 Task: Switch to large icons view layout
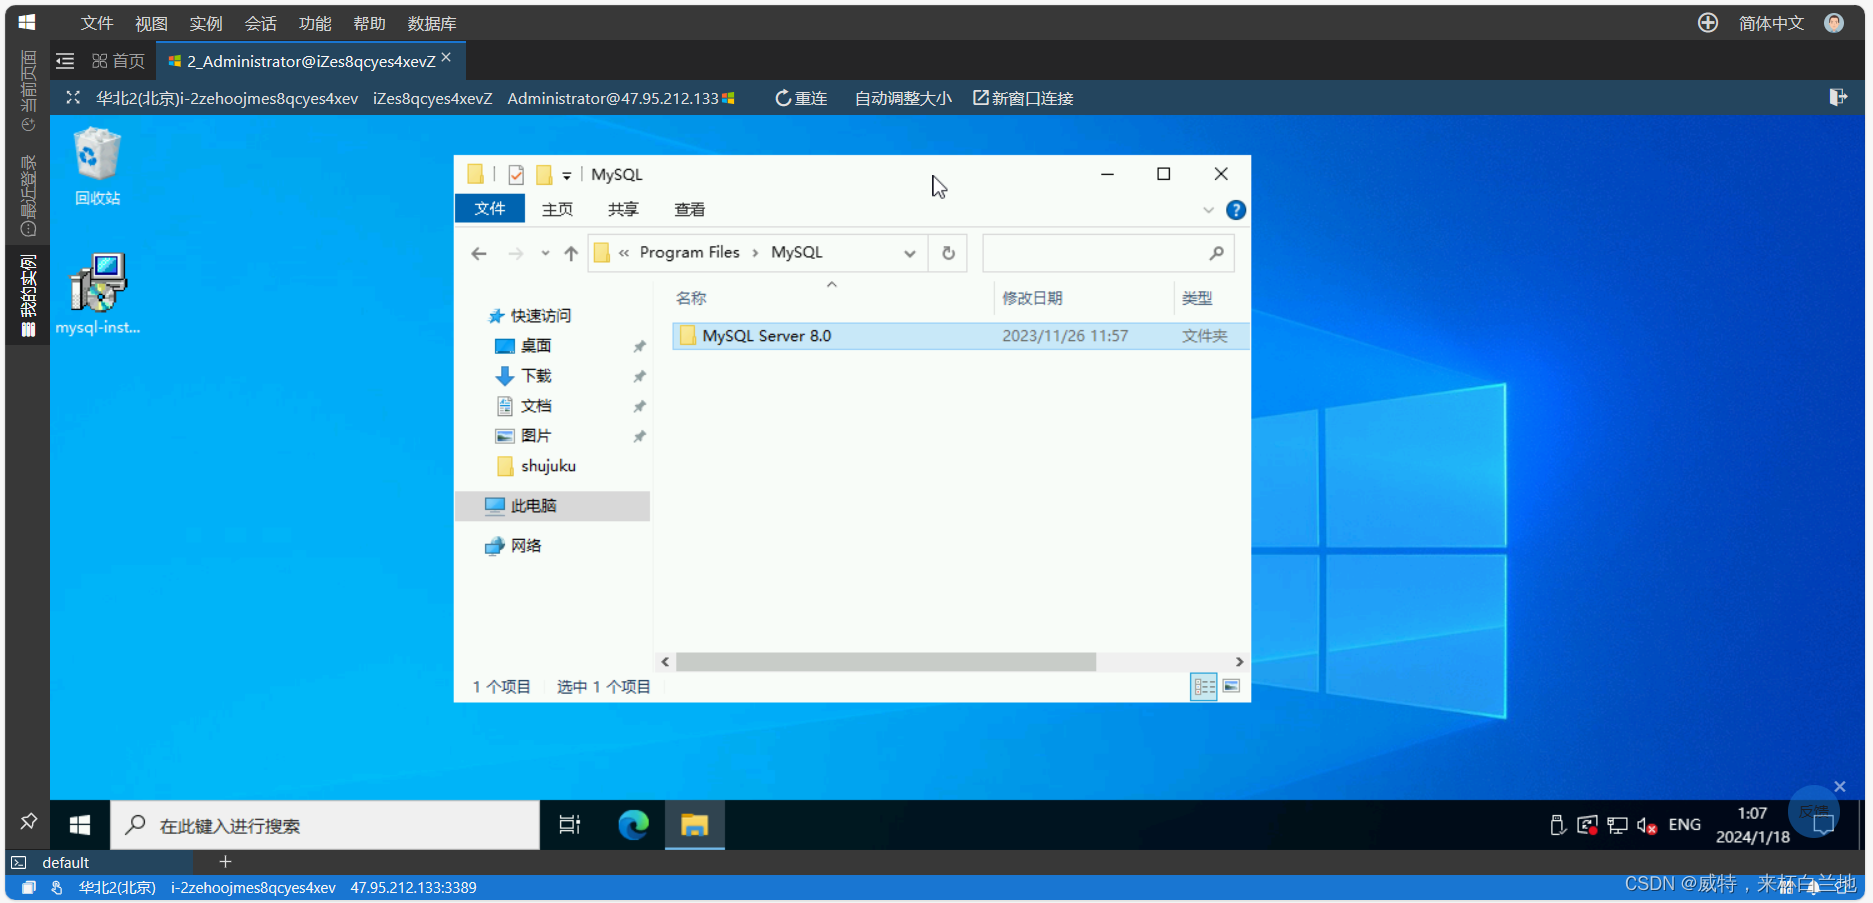coord(1231,687)
